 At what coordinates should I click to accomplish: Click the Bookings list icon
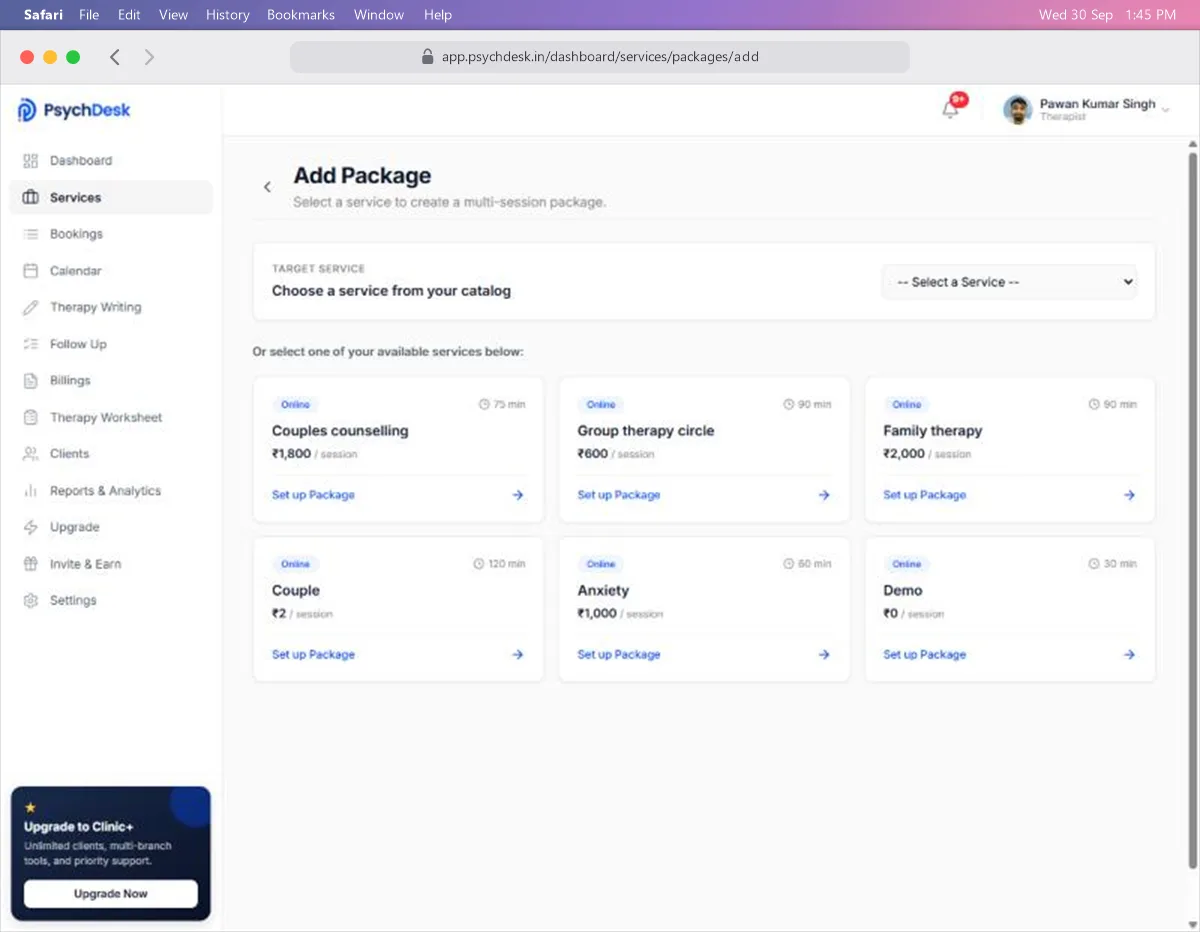click(30, 234)
